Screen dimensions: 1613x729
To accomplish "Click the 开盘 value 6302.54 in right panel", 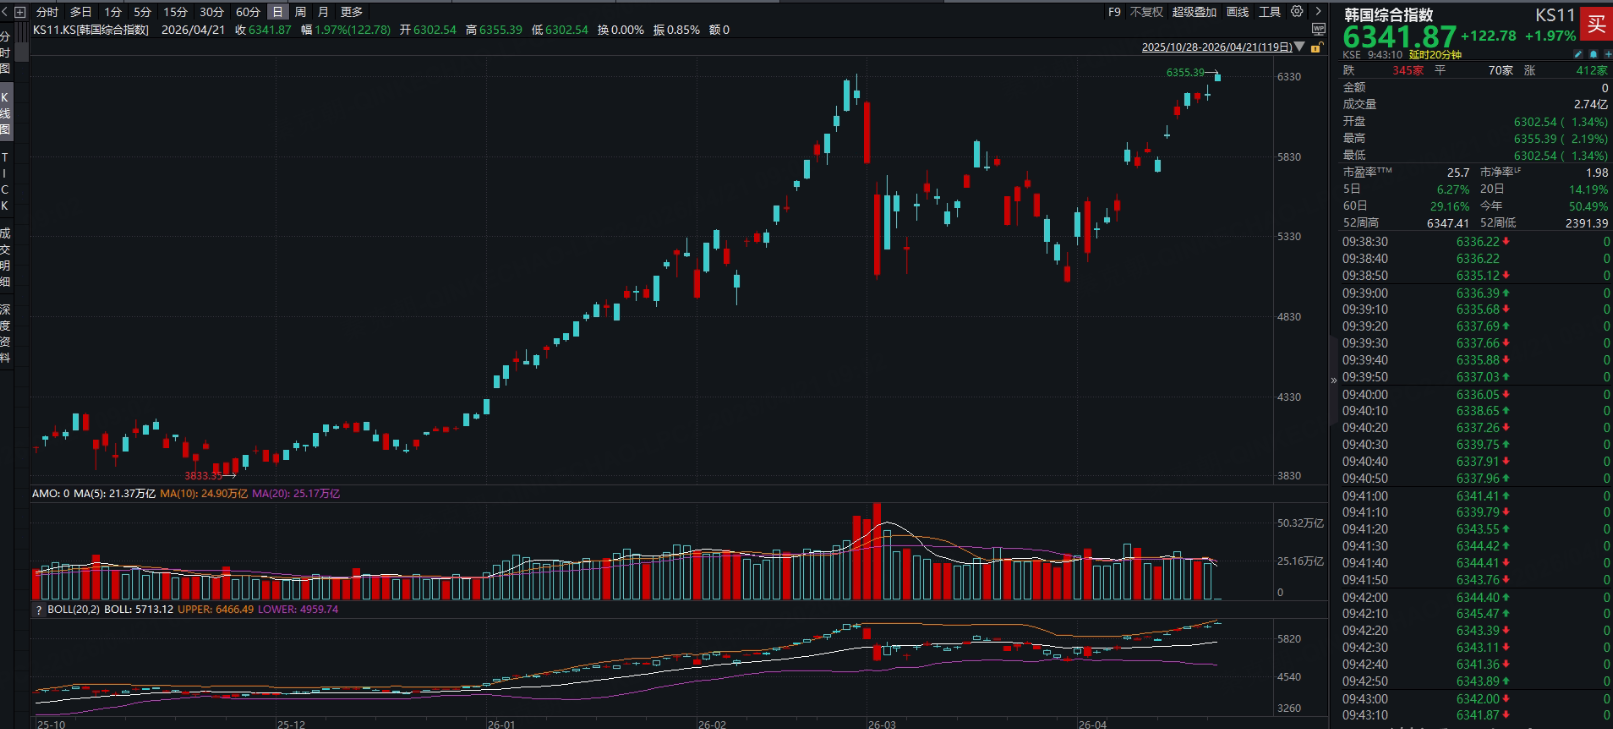I will [1535, 122].
